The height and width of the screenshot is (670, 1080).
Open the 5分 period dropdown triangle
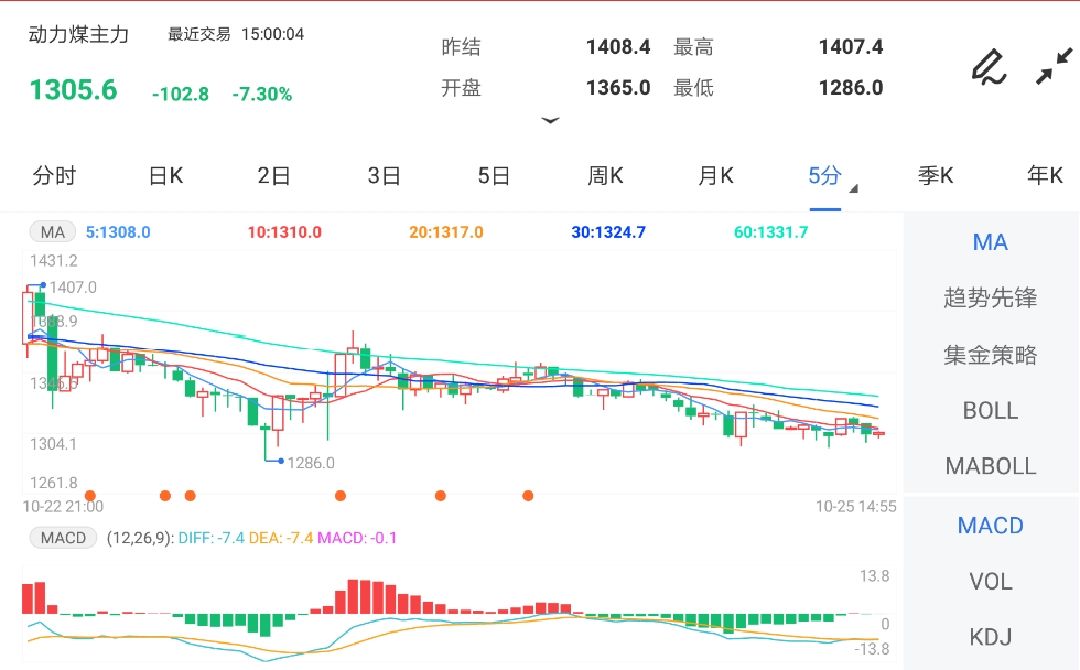pos(853,189)
